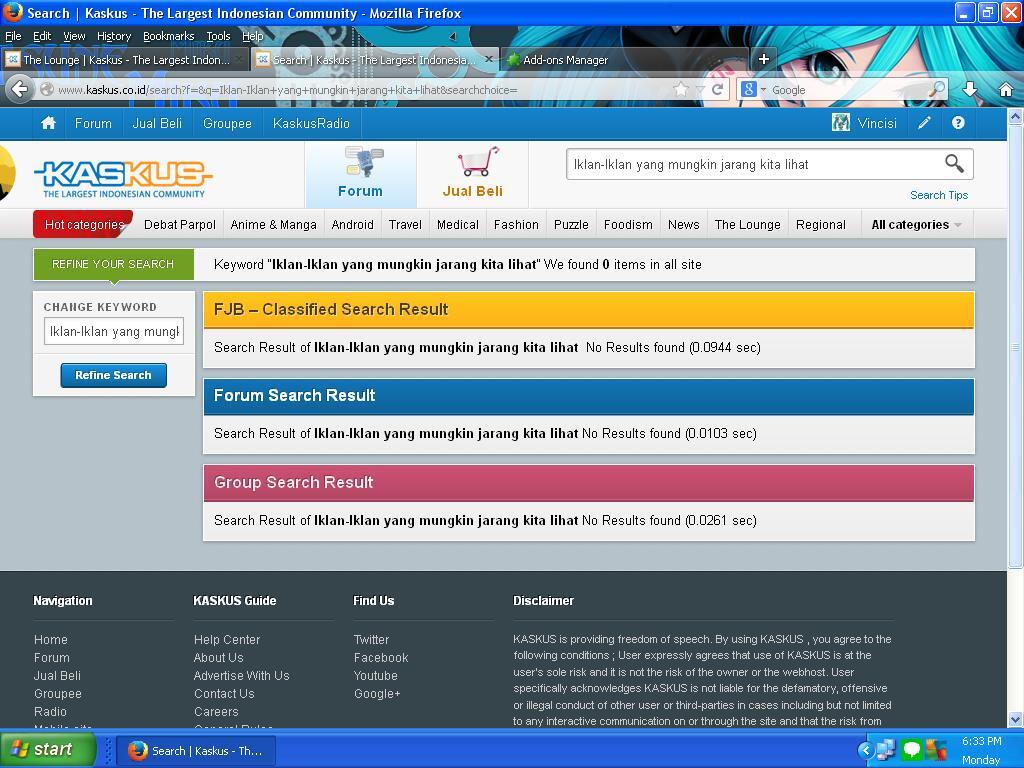Click the Windows start button
Image resolution: width=1024 pixels, height=768 pixels.
pos(48,749)
